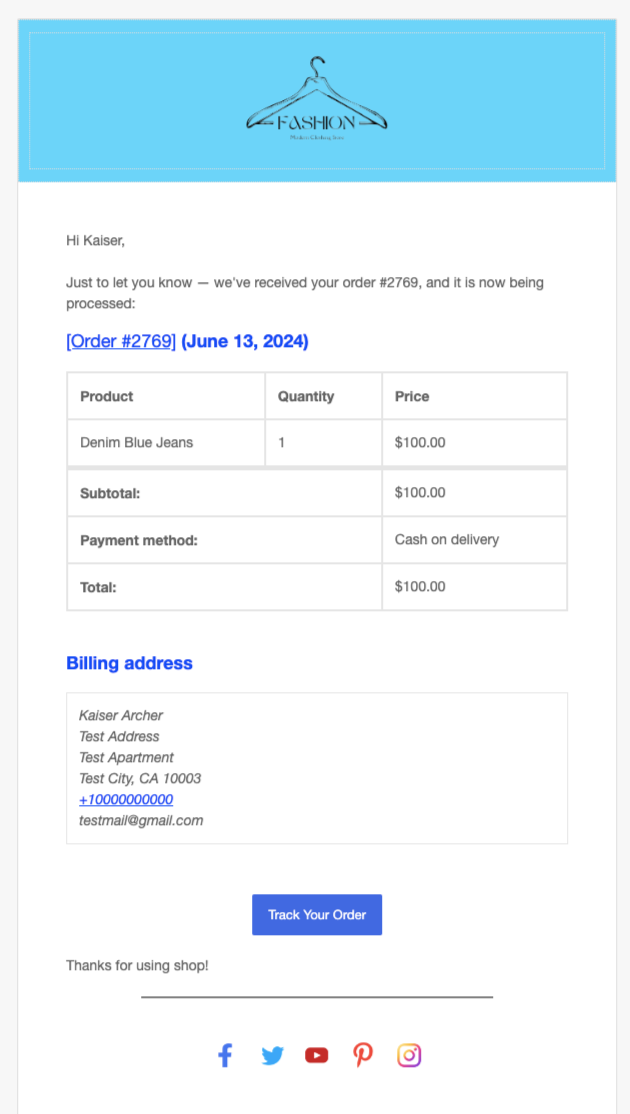
Task: Click the Instagram icon
Action: 409,1055
